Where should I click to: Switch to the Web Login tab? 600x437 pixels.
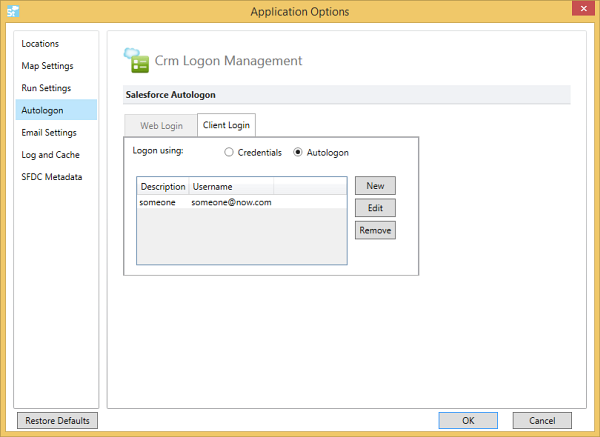(161, 125)
